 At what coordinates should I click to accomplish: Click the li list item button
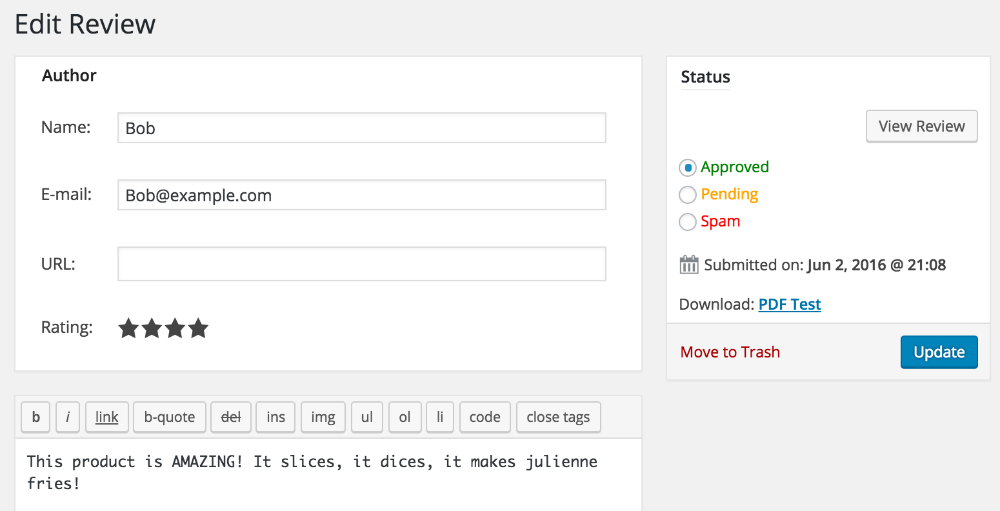[439, 417]
